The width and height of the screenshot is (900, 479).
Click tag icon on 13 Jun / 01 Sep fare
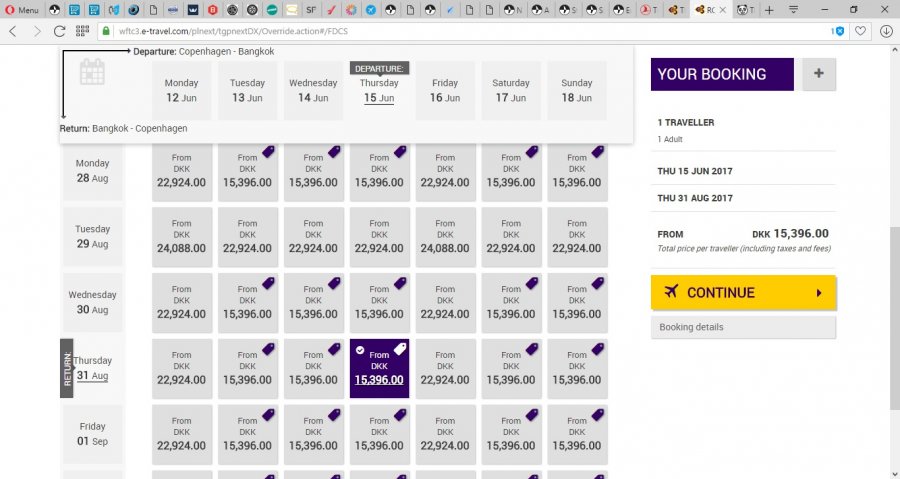[268, 415]
